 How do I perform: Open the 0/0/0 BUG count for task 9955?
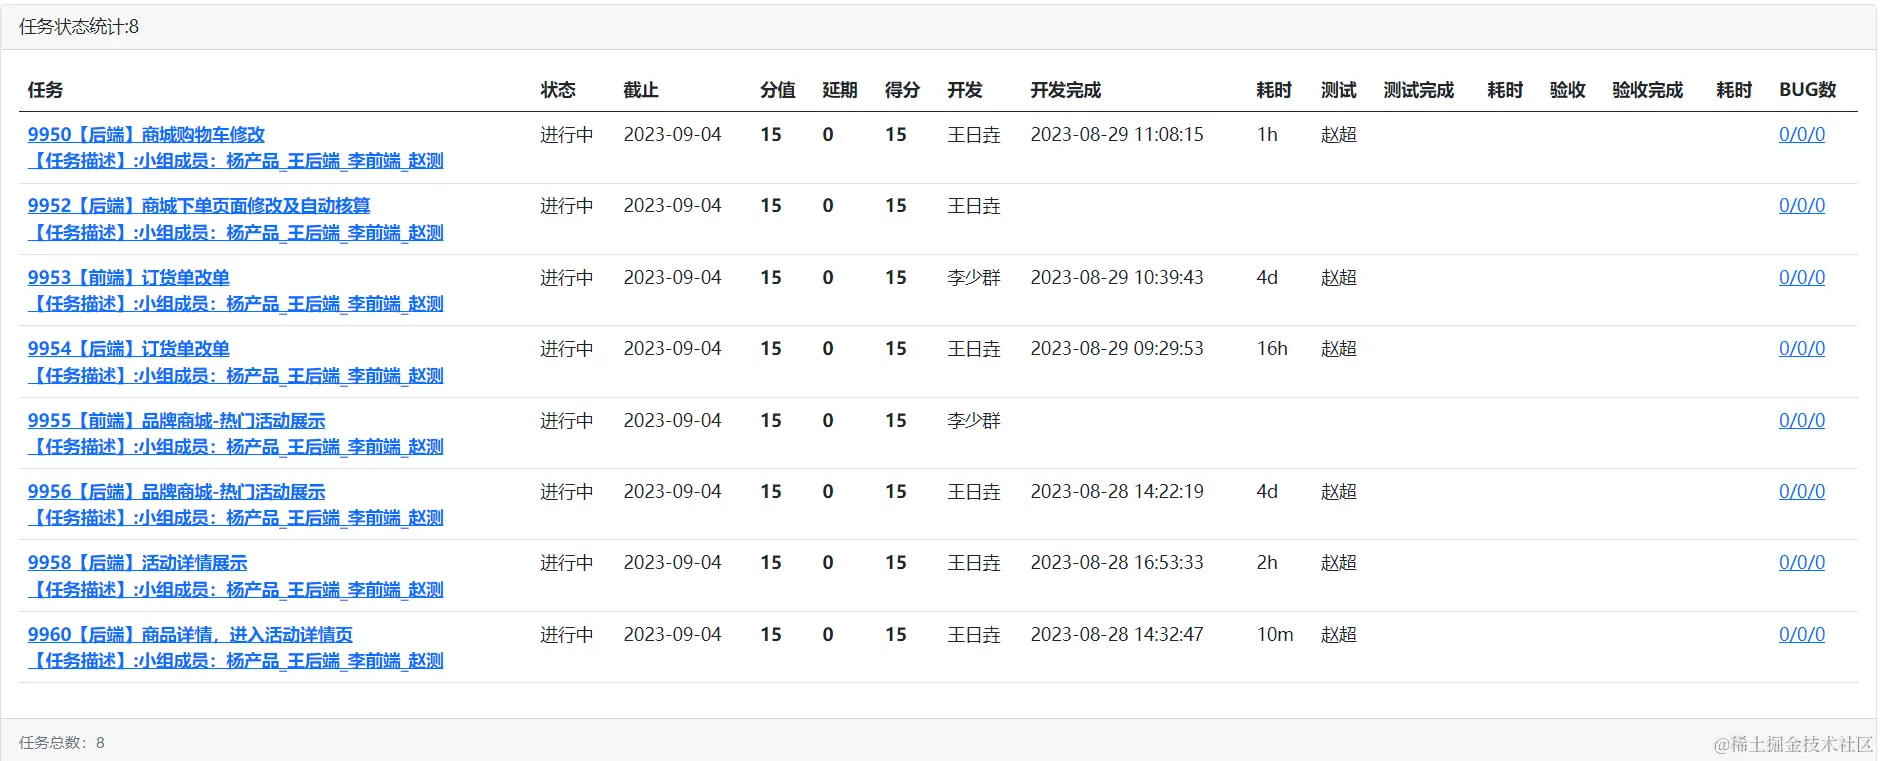coord(1801,420)
